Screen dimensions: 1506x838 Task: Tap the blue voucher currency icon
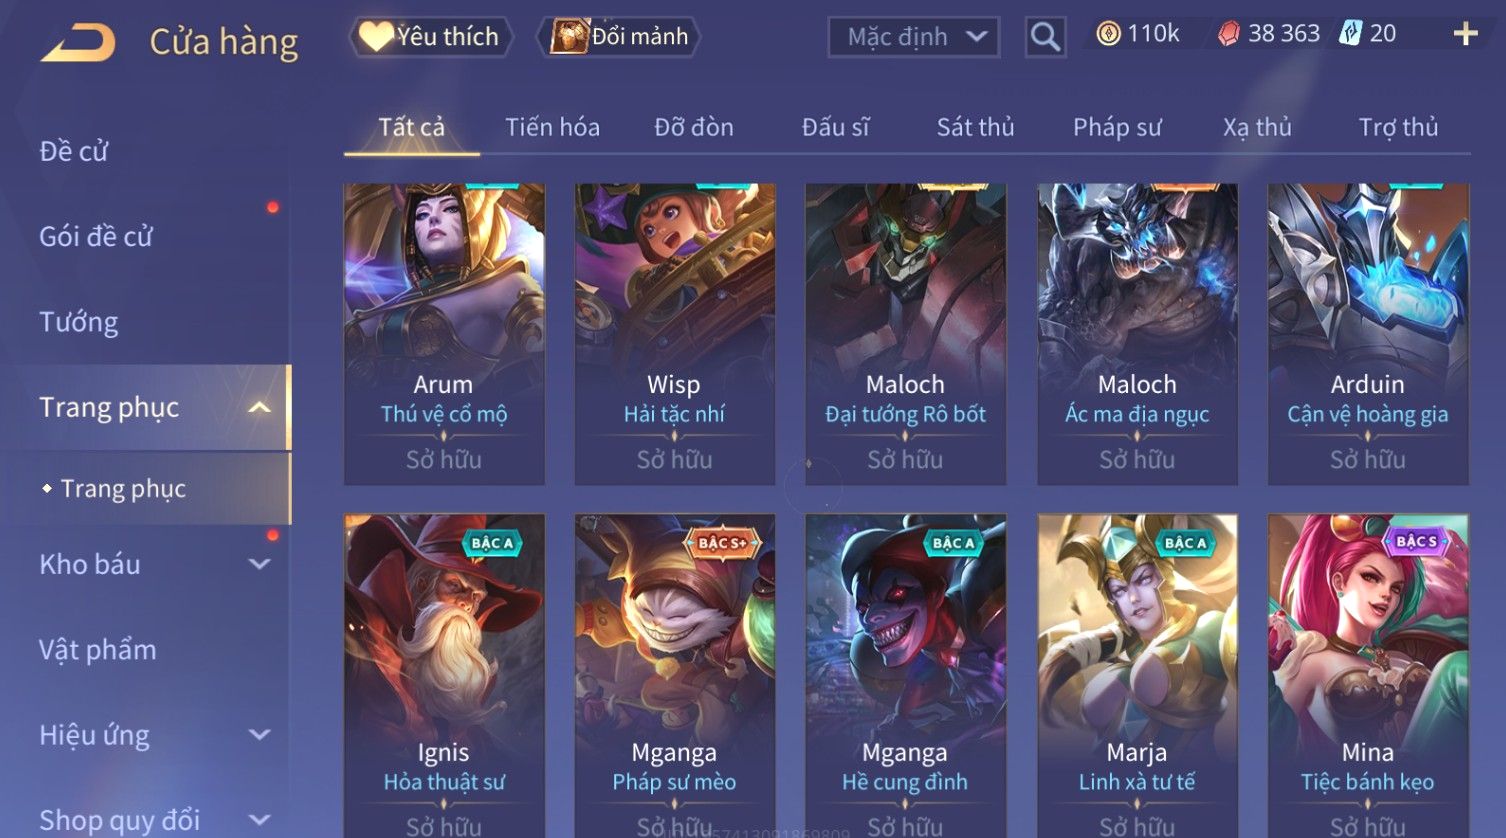pos(1350,33)
